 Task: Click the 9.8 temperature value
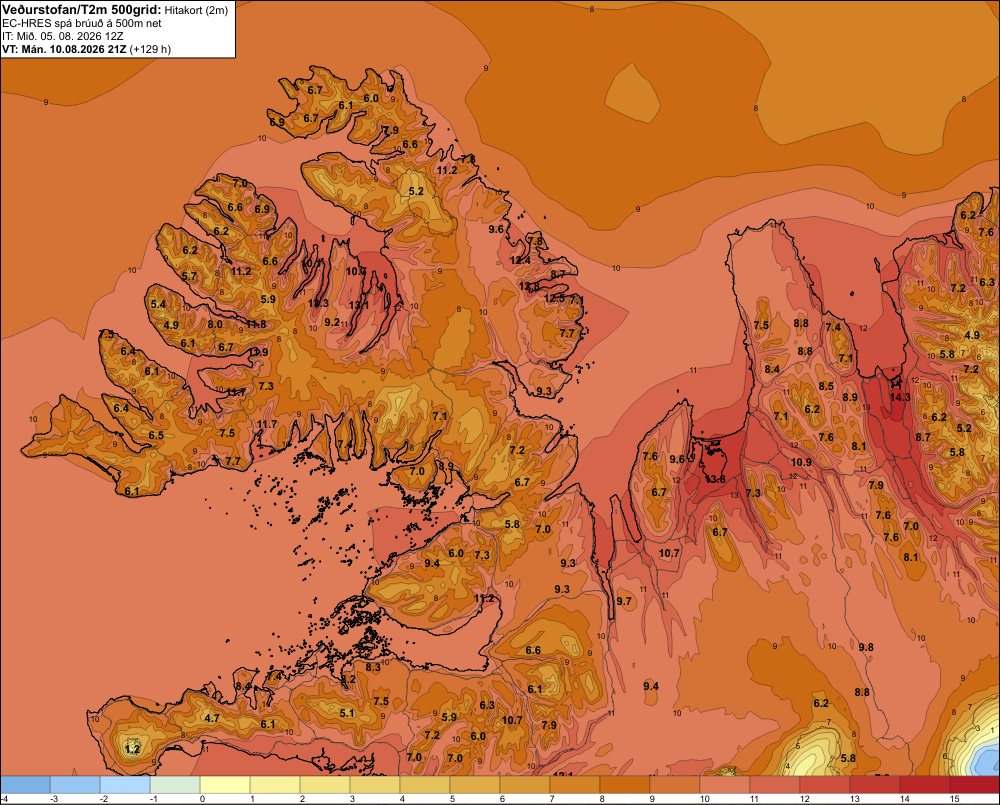(865, 647)
